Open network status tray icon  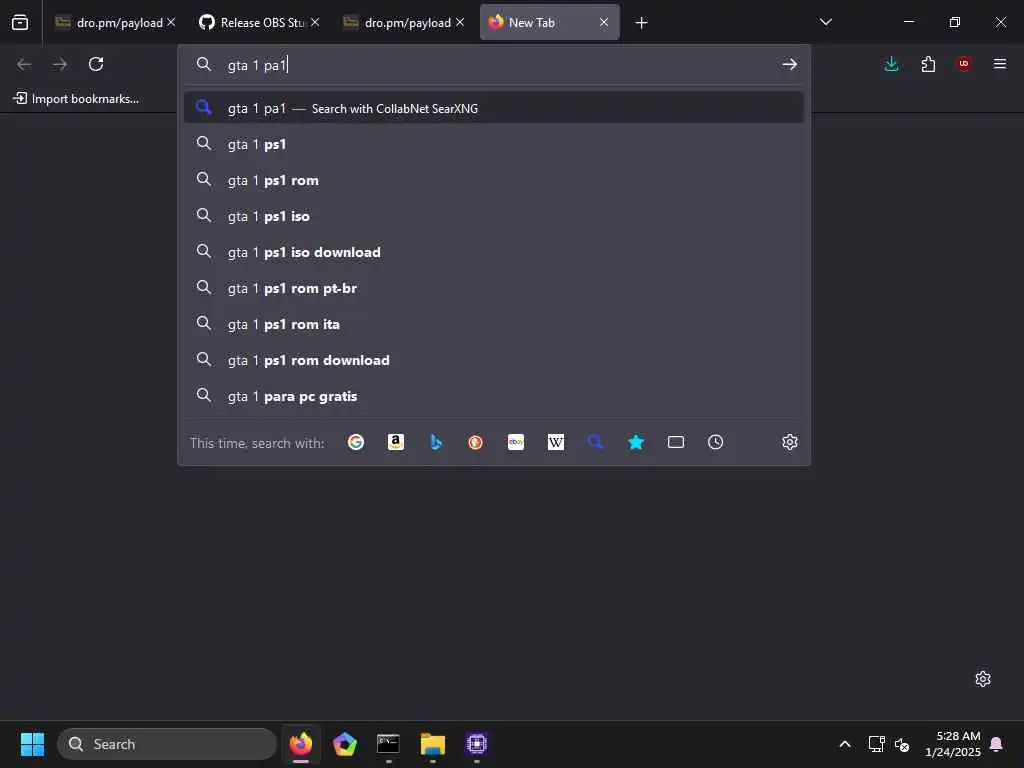click(x=876, y=744)
